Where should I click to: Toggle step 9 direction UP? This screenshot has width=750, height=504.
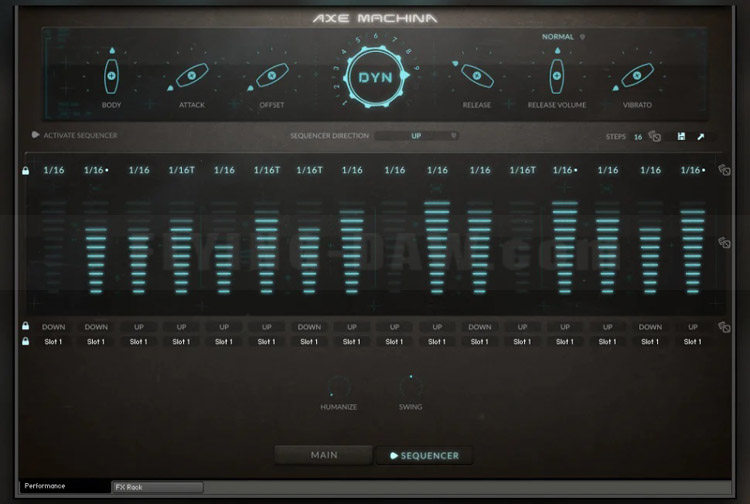click(x=395, y=327)
